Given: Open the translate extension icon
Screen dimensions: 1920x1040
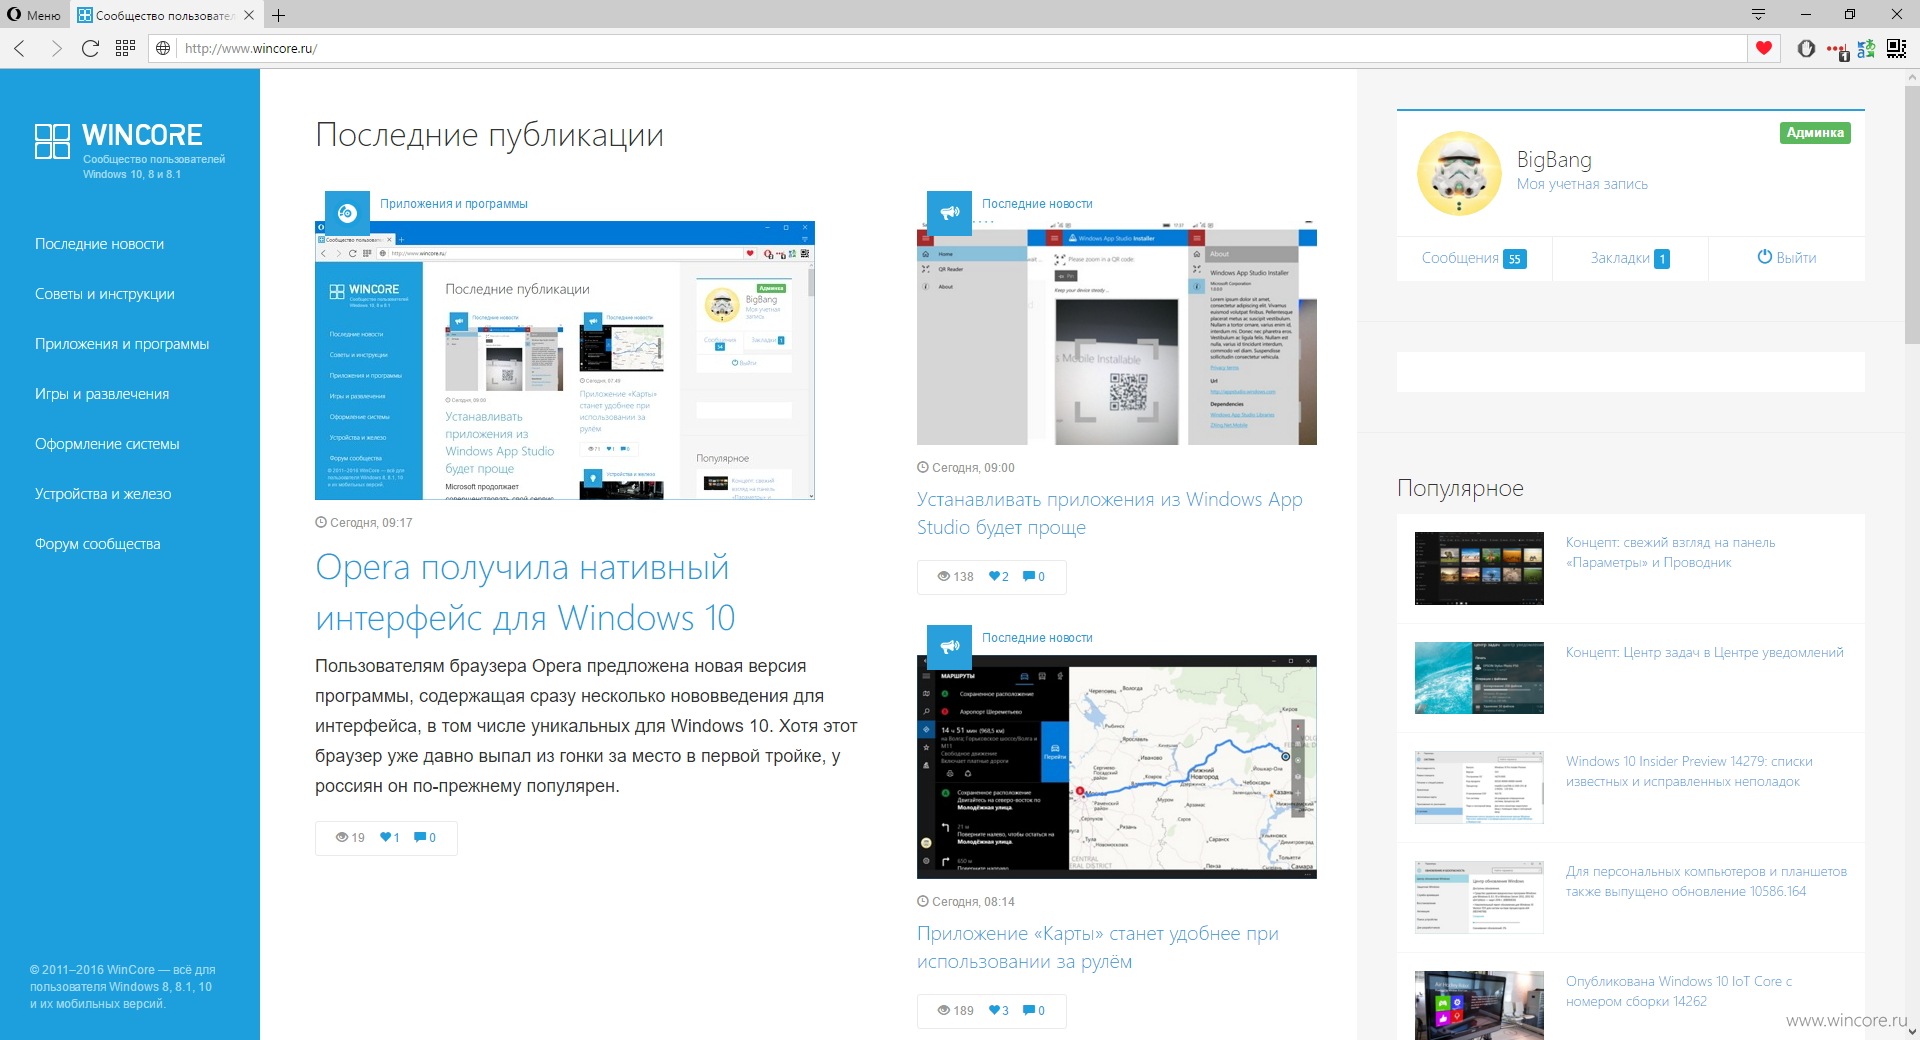Looking at the screenshot, I should click(x=1866, y=48).
